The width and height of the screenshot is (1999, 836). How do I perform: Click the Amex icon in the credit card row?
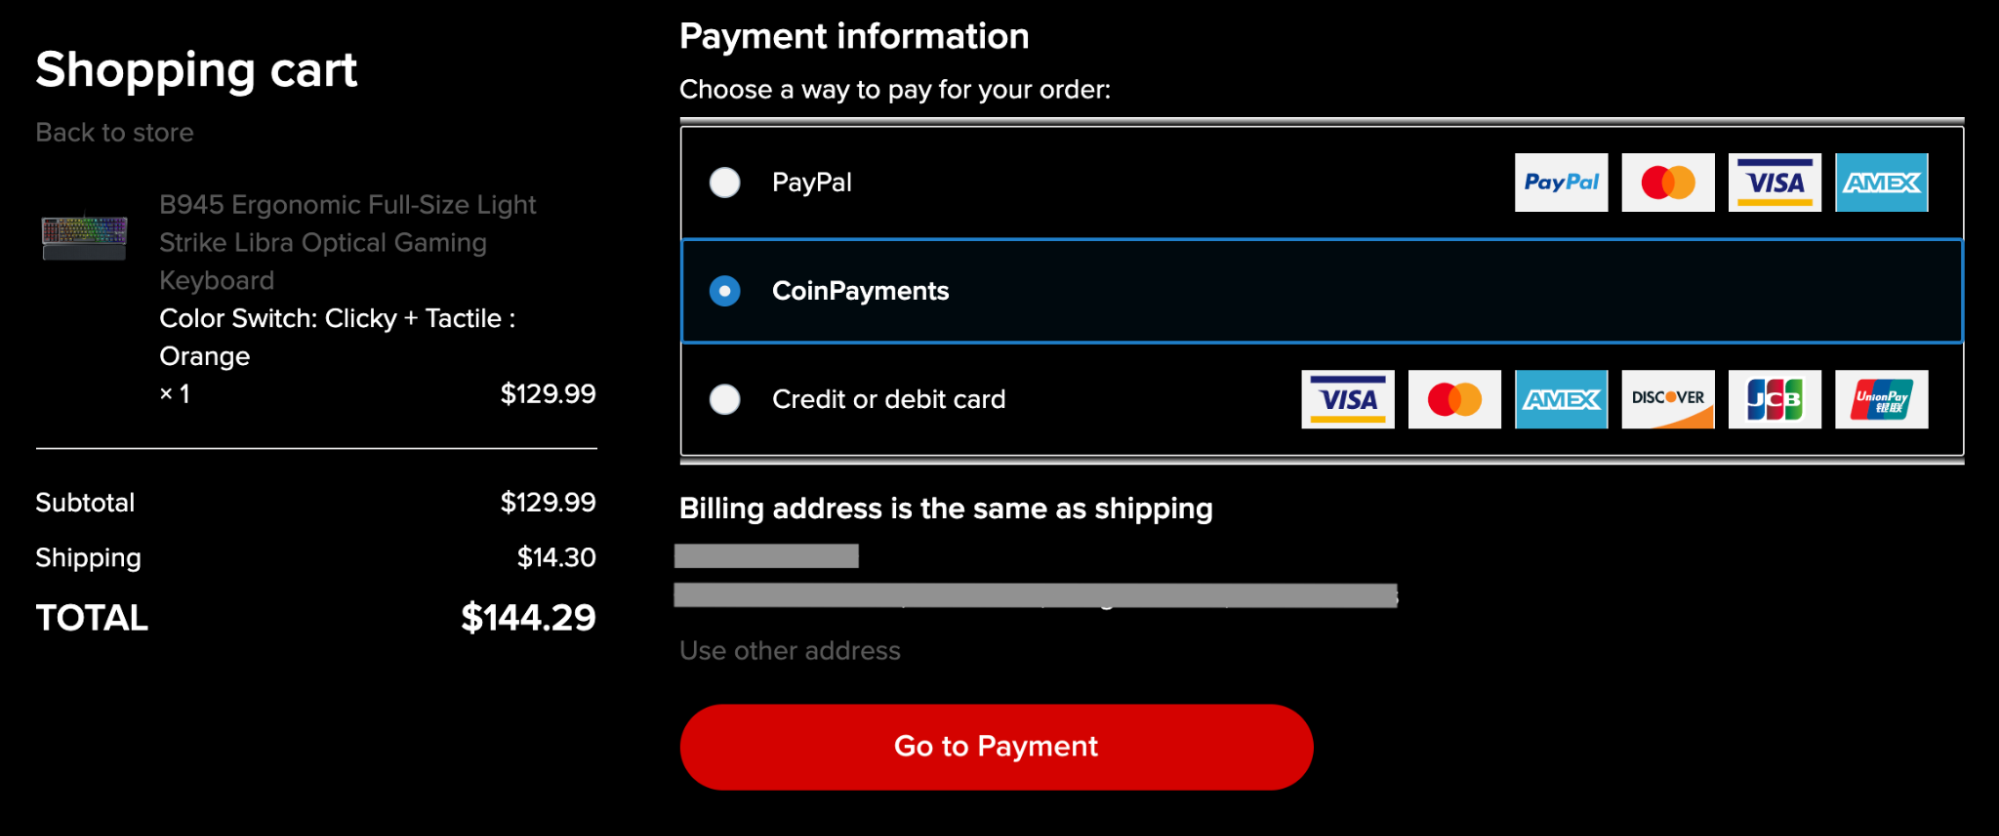pyautogui.click(x=1561, y=399)
